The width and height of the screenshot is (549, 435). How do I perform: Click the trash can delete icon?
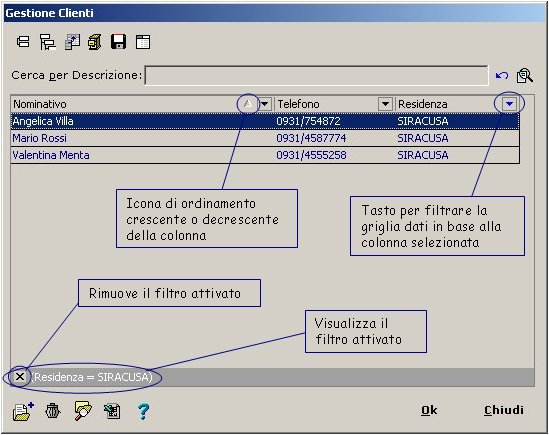53,411
